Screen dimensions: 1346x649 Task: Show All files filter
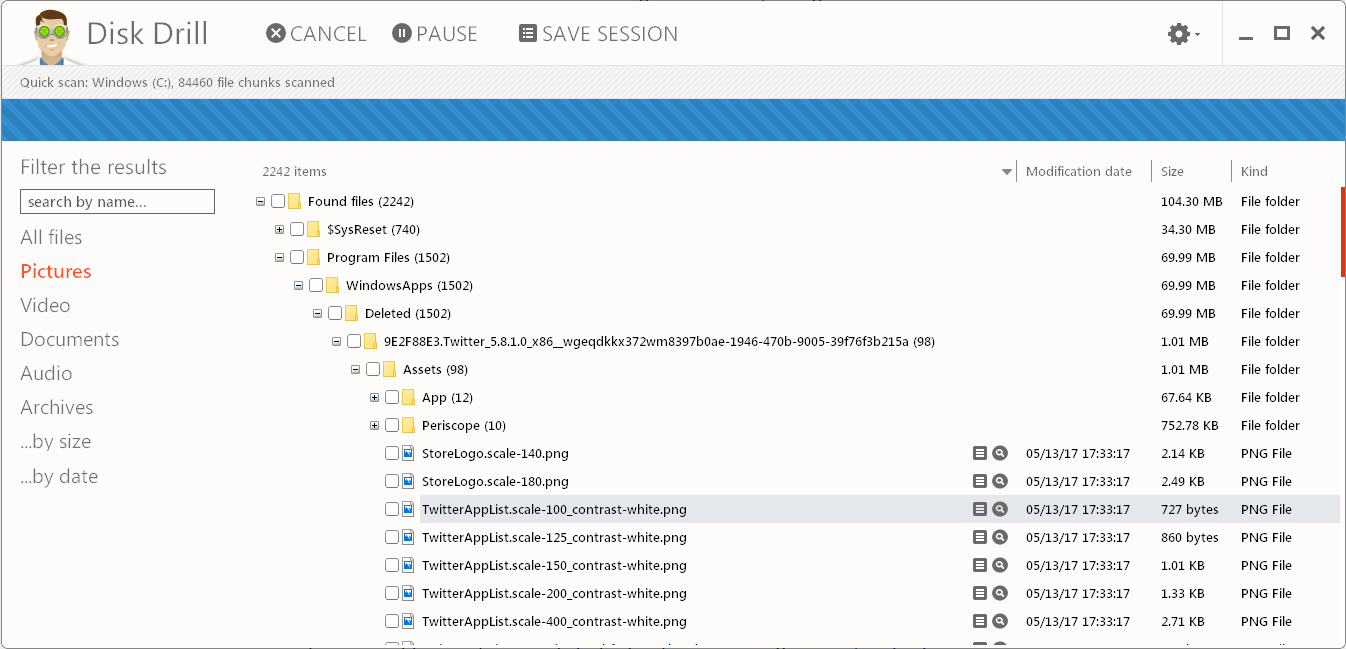(x=51, y=238)
